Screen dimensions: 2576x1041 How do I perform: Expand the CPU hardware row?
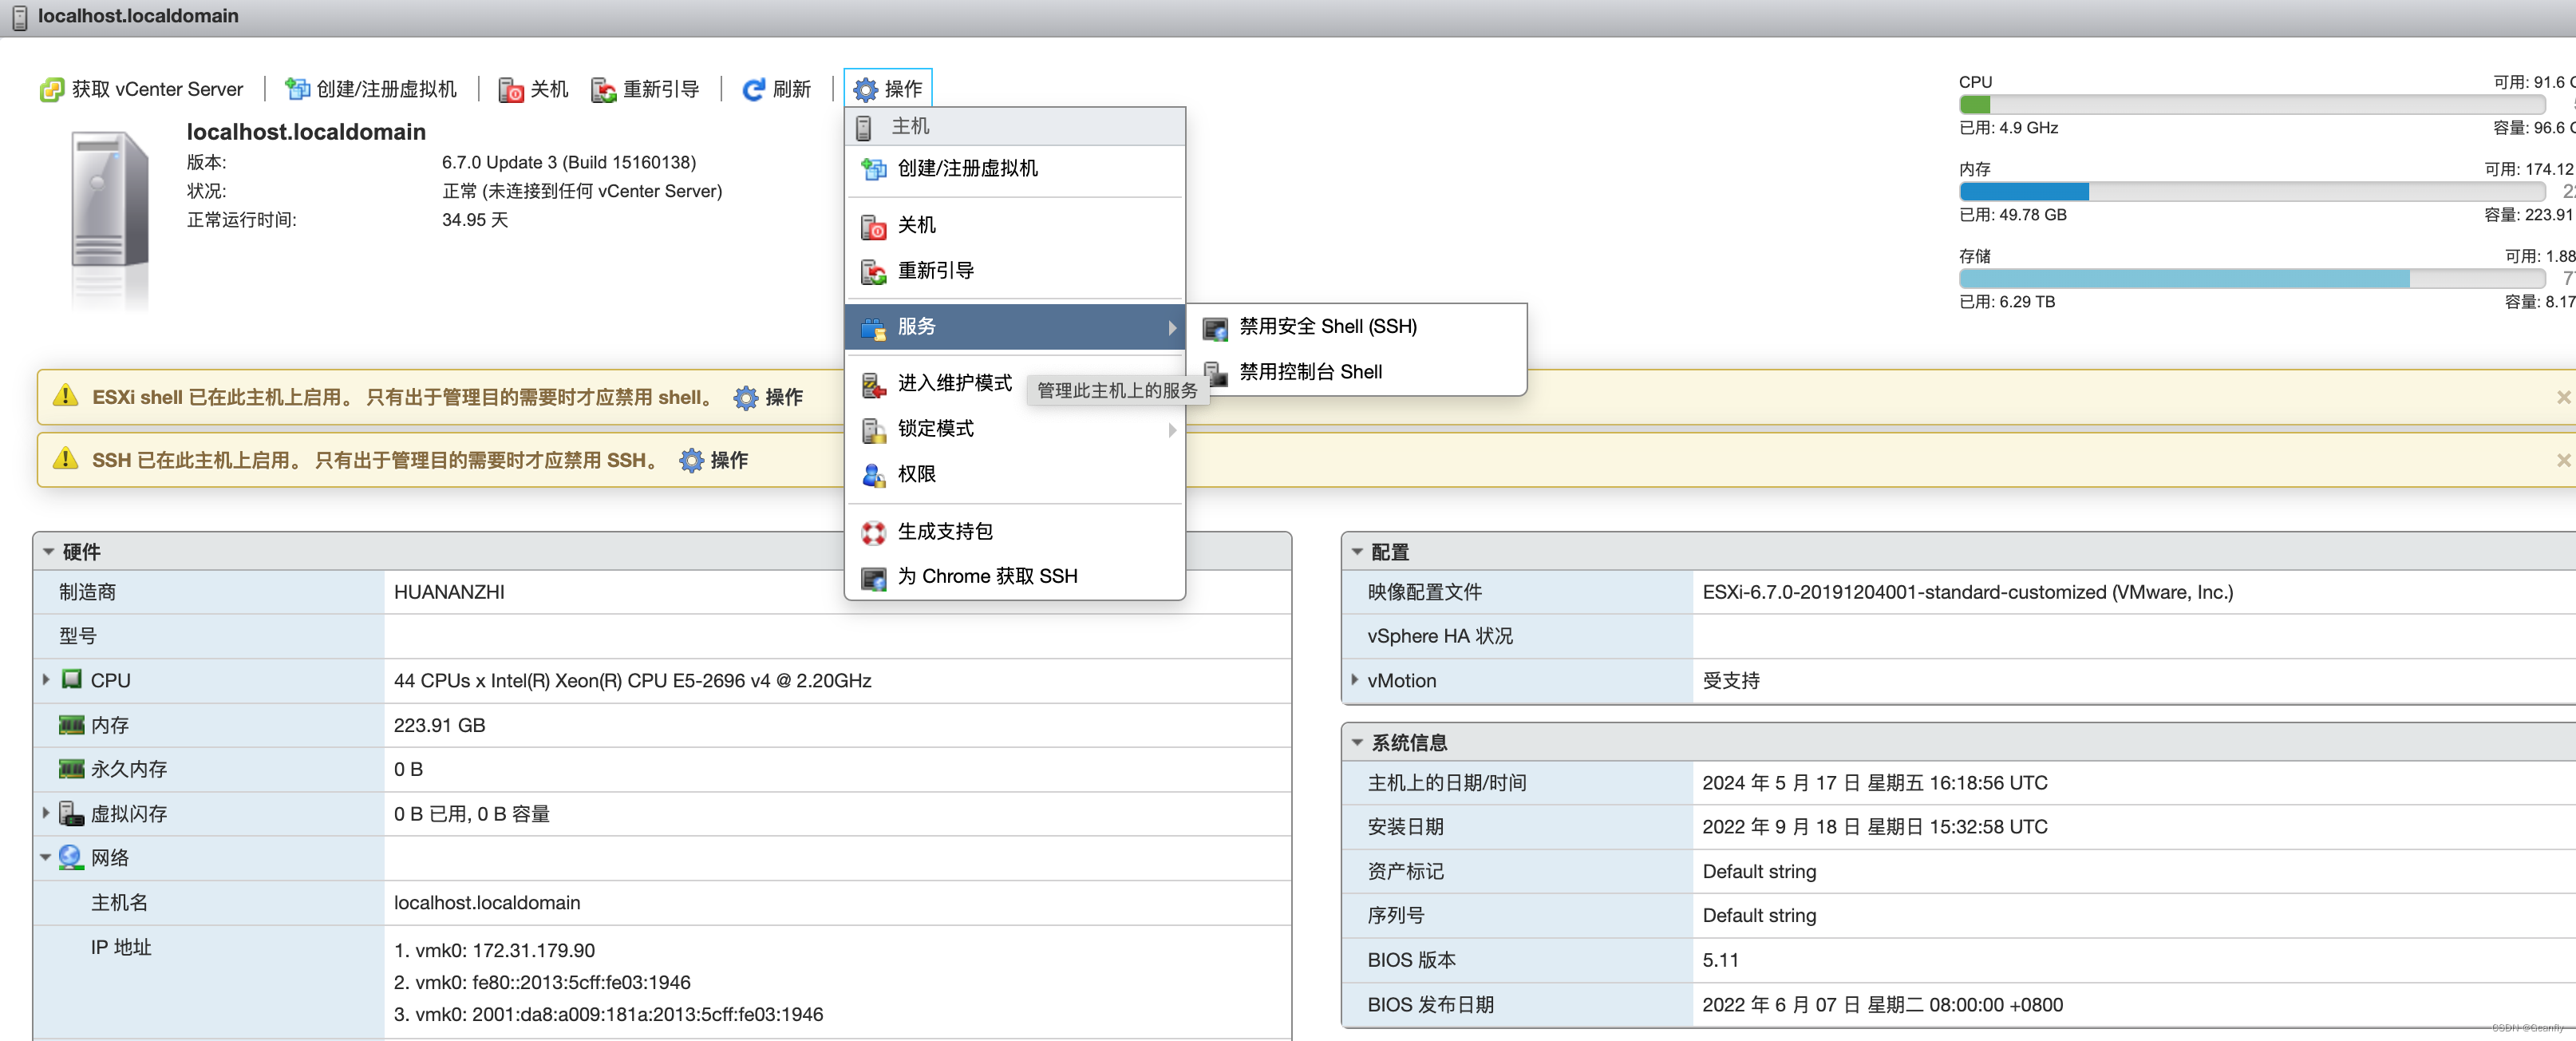(x=46, y=679)
